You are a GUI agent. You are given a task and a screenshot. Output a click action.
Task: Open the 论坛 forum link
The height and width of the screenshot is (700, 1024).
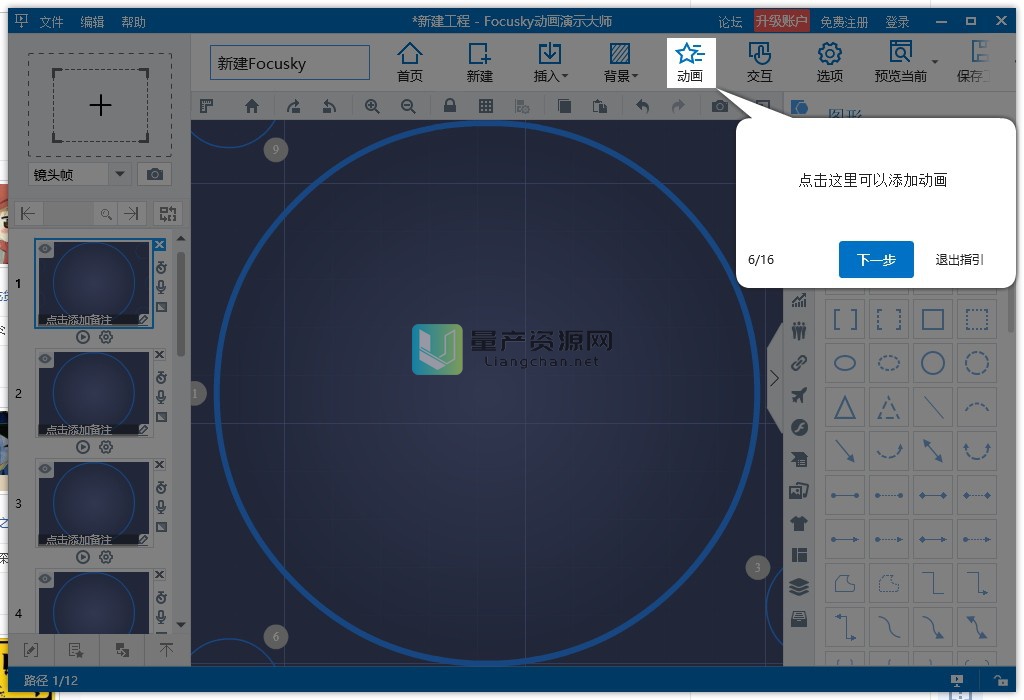730,22
